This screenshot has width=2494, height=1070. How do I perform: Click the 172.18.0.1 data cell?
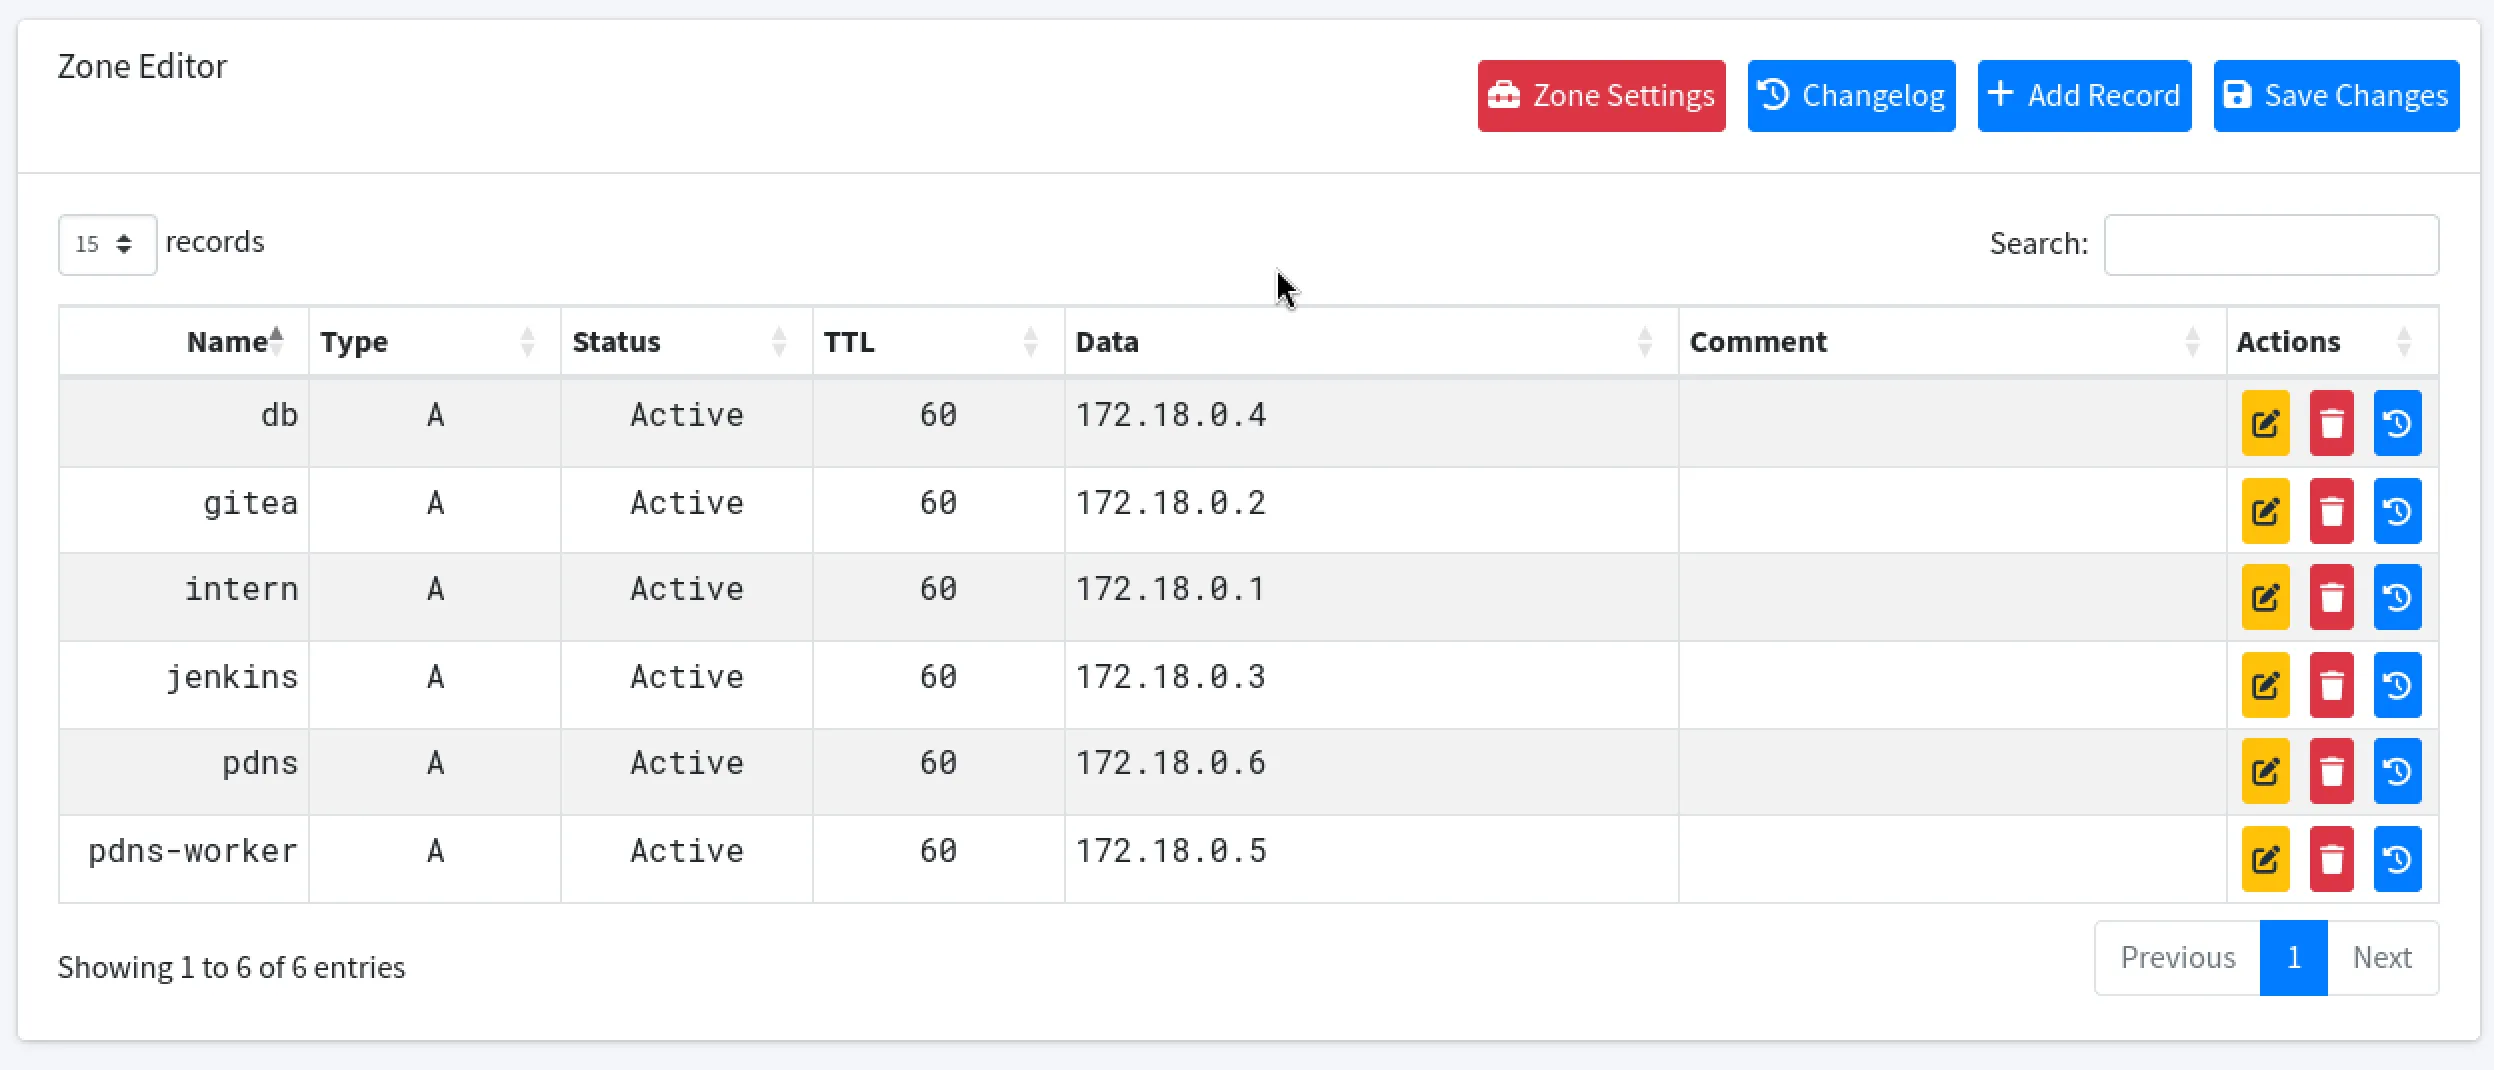coord(1372,597)
